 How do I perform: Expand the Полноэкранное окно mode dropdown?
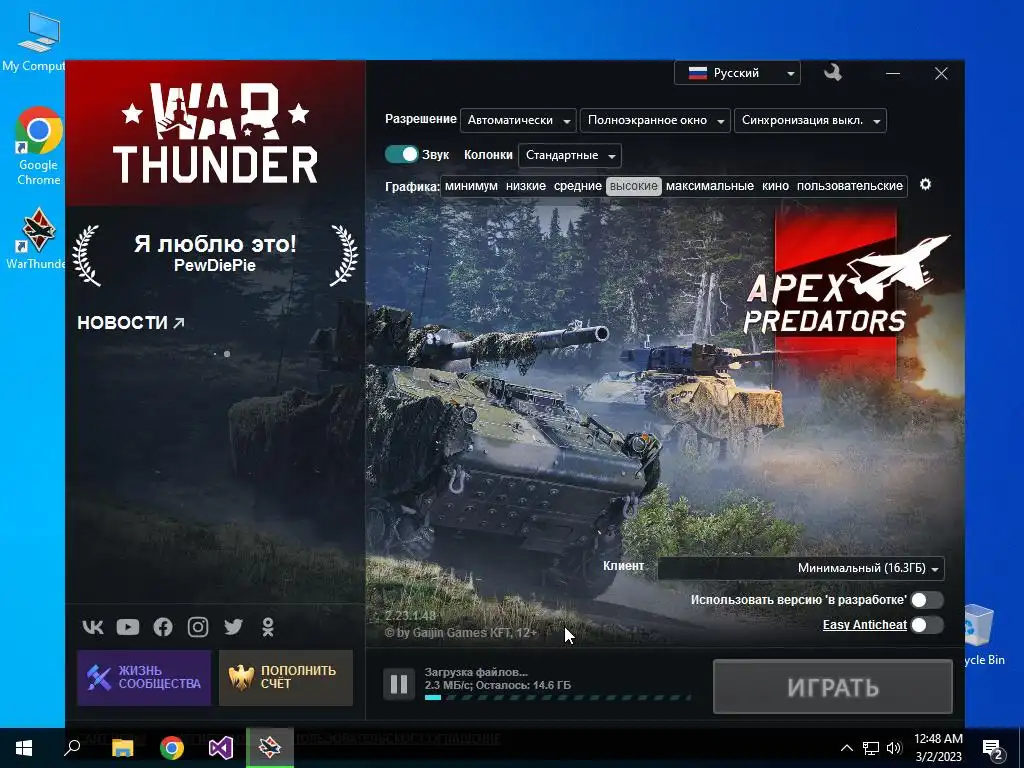point(655,120)
